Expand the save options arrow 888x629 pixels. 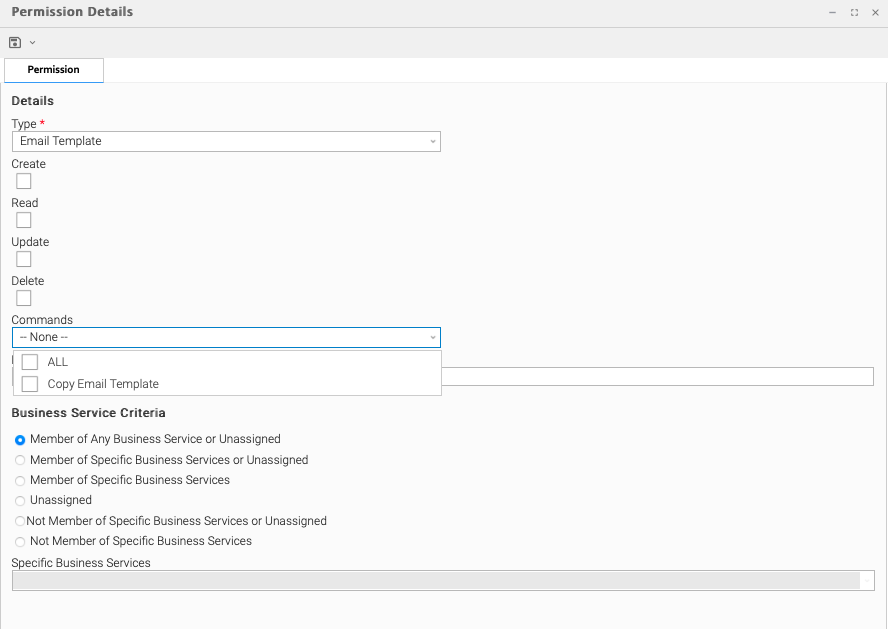click(x=33, y=43)
